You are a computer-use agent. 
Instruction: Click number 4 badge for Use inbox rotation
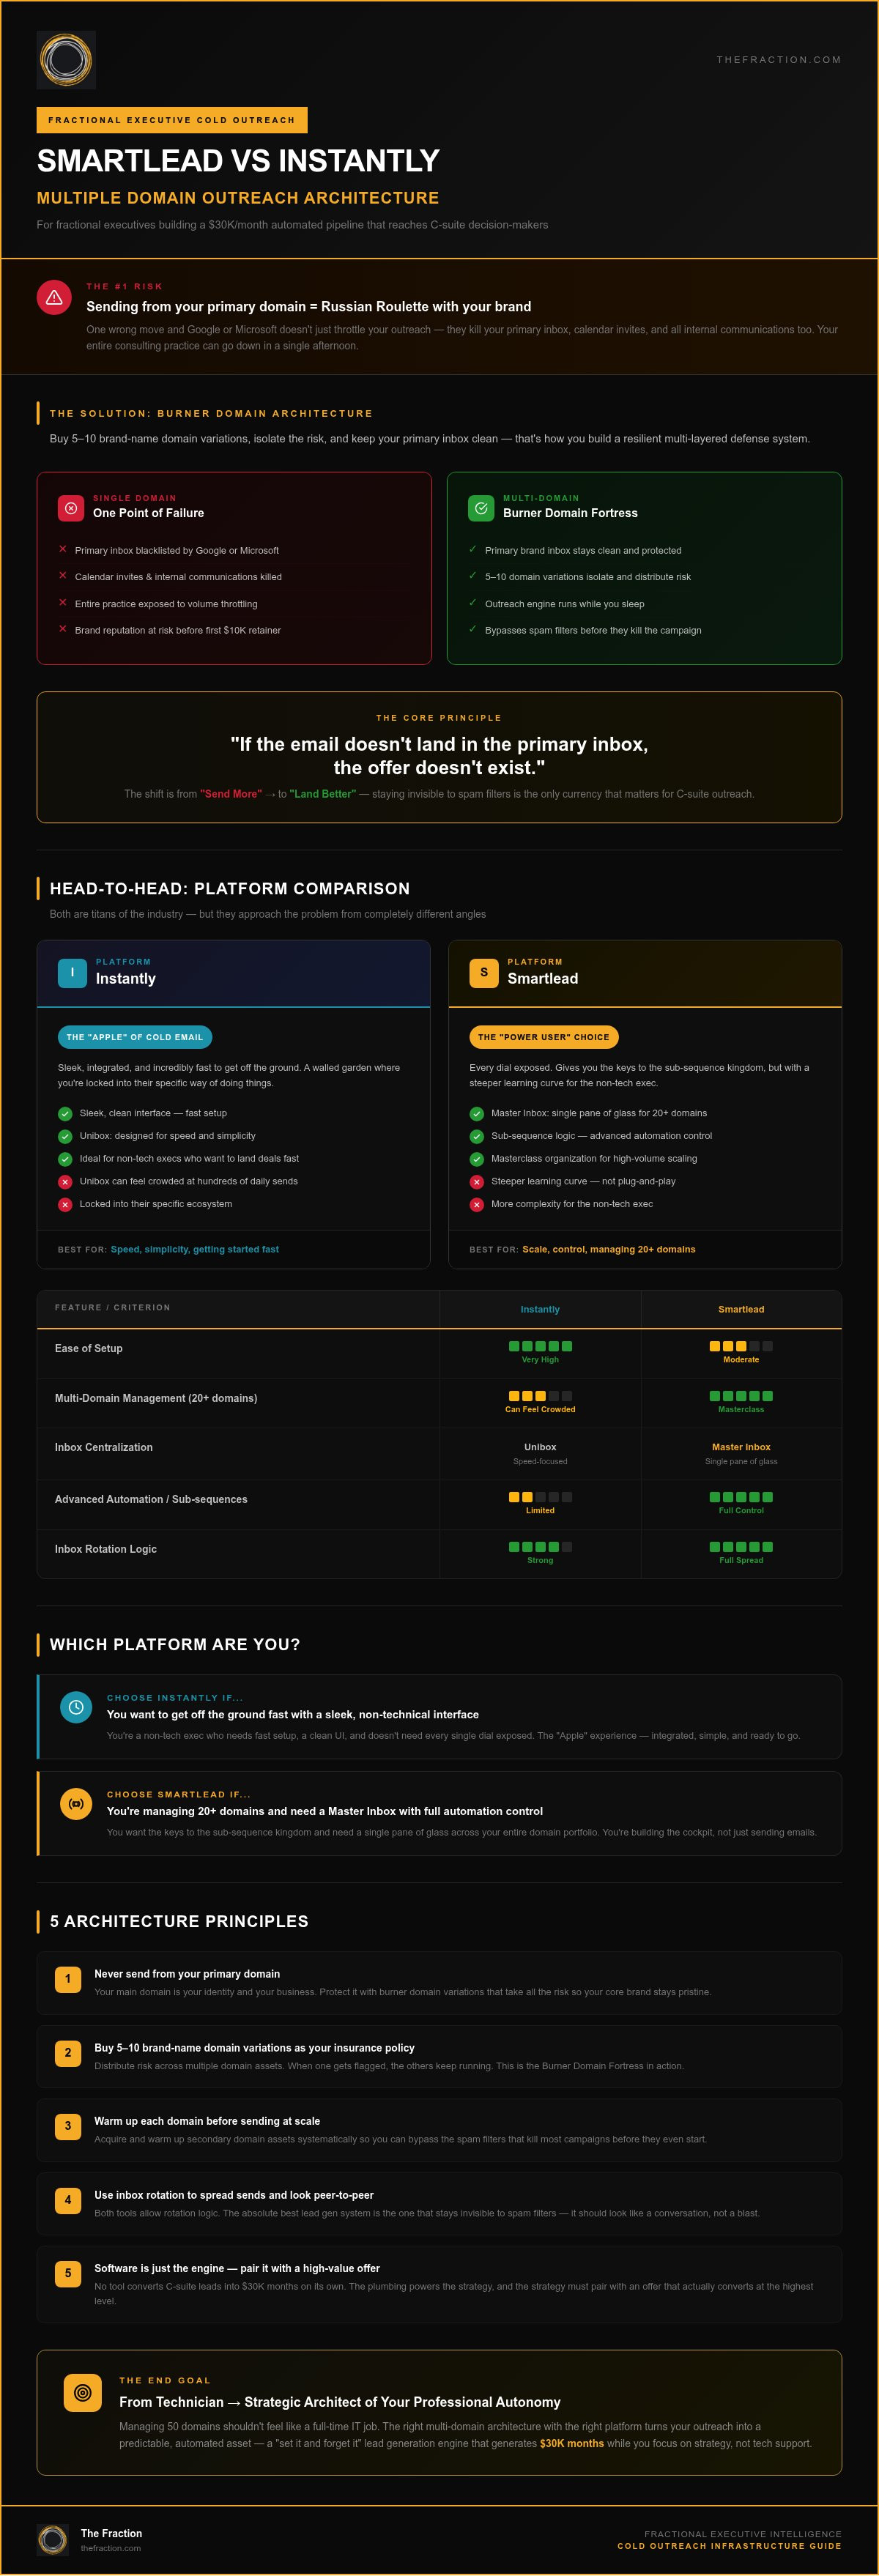(68, 2200)
